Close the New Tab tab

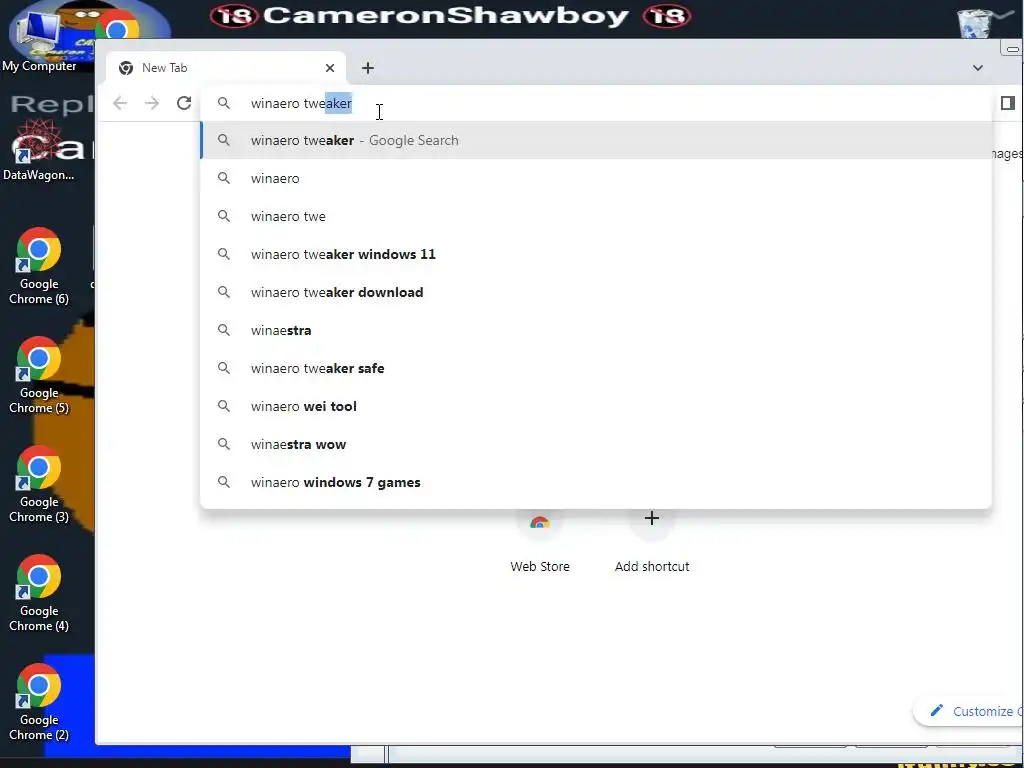(x=330, y=68)
